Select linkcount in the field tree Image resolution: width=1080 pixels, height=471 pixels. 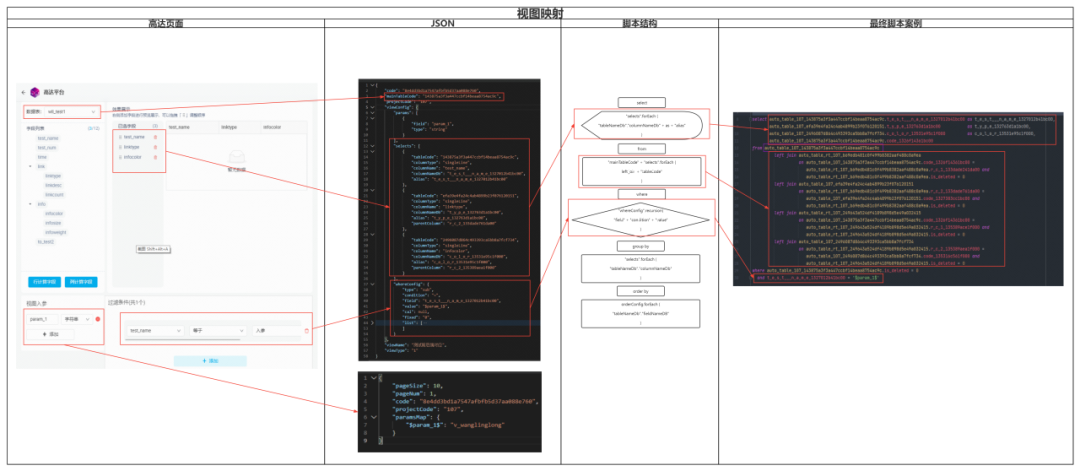coord(54,195)
